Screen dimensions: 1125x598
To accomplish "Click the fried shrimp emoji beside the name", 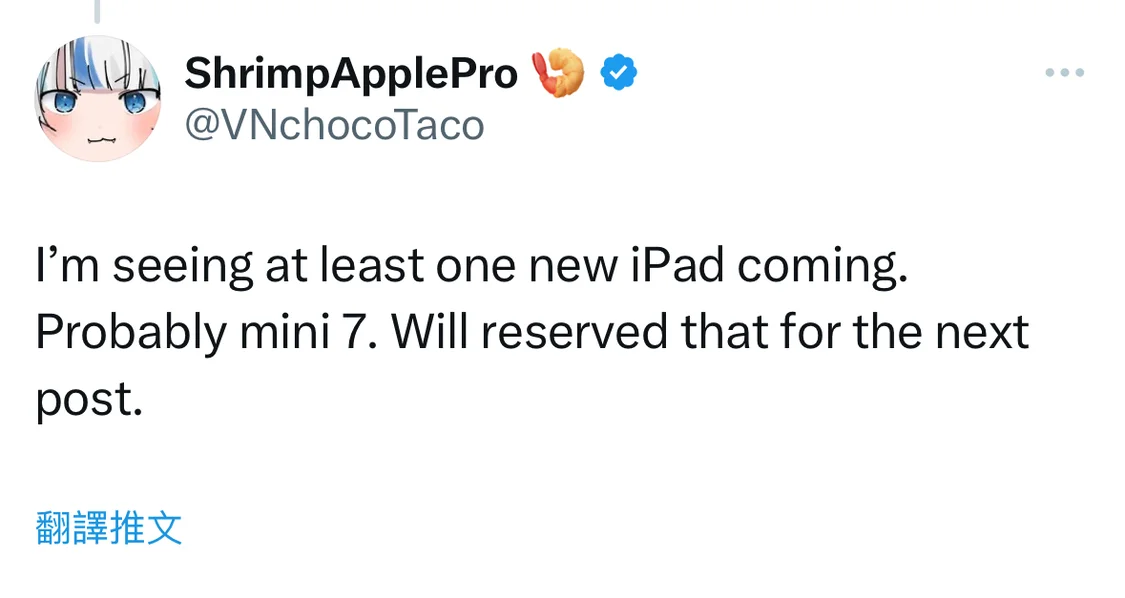I will pyautogui.click(x=559, y=73).
